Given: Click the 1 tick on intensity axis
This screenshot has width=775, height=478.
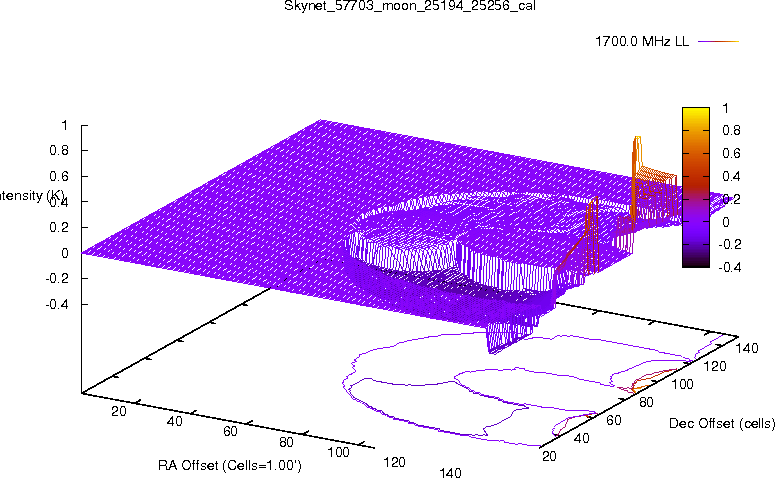Looking at the screenshot, I should pyautogui.click(x=64, y=126).
